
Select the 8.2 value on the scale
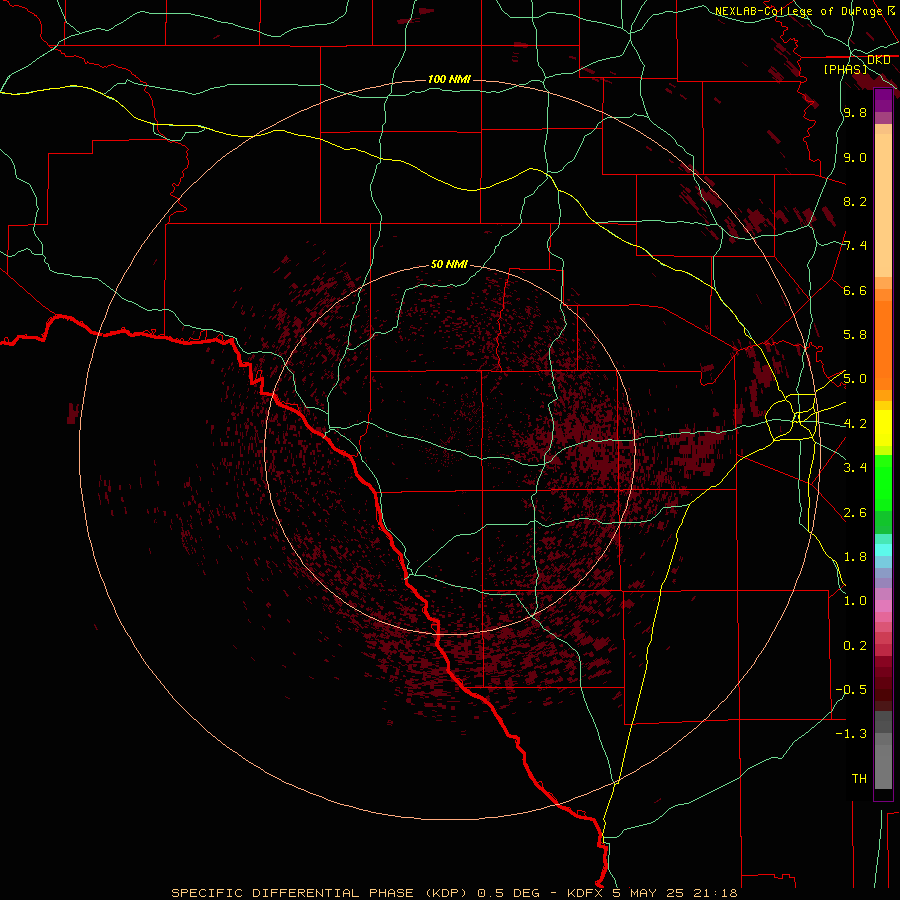pos(855,201)
